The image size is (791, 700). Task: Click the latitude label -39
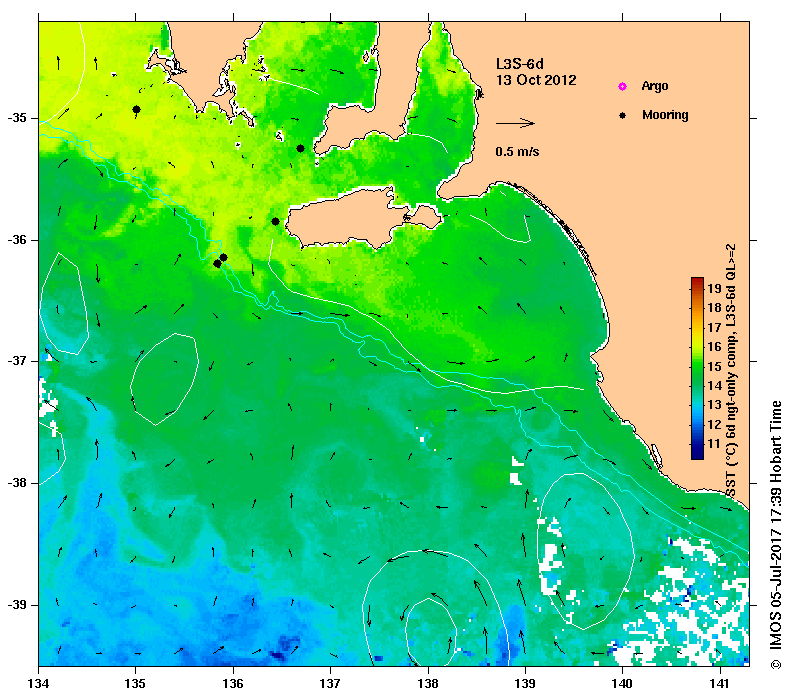tap(17, 605)
